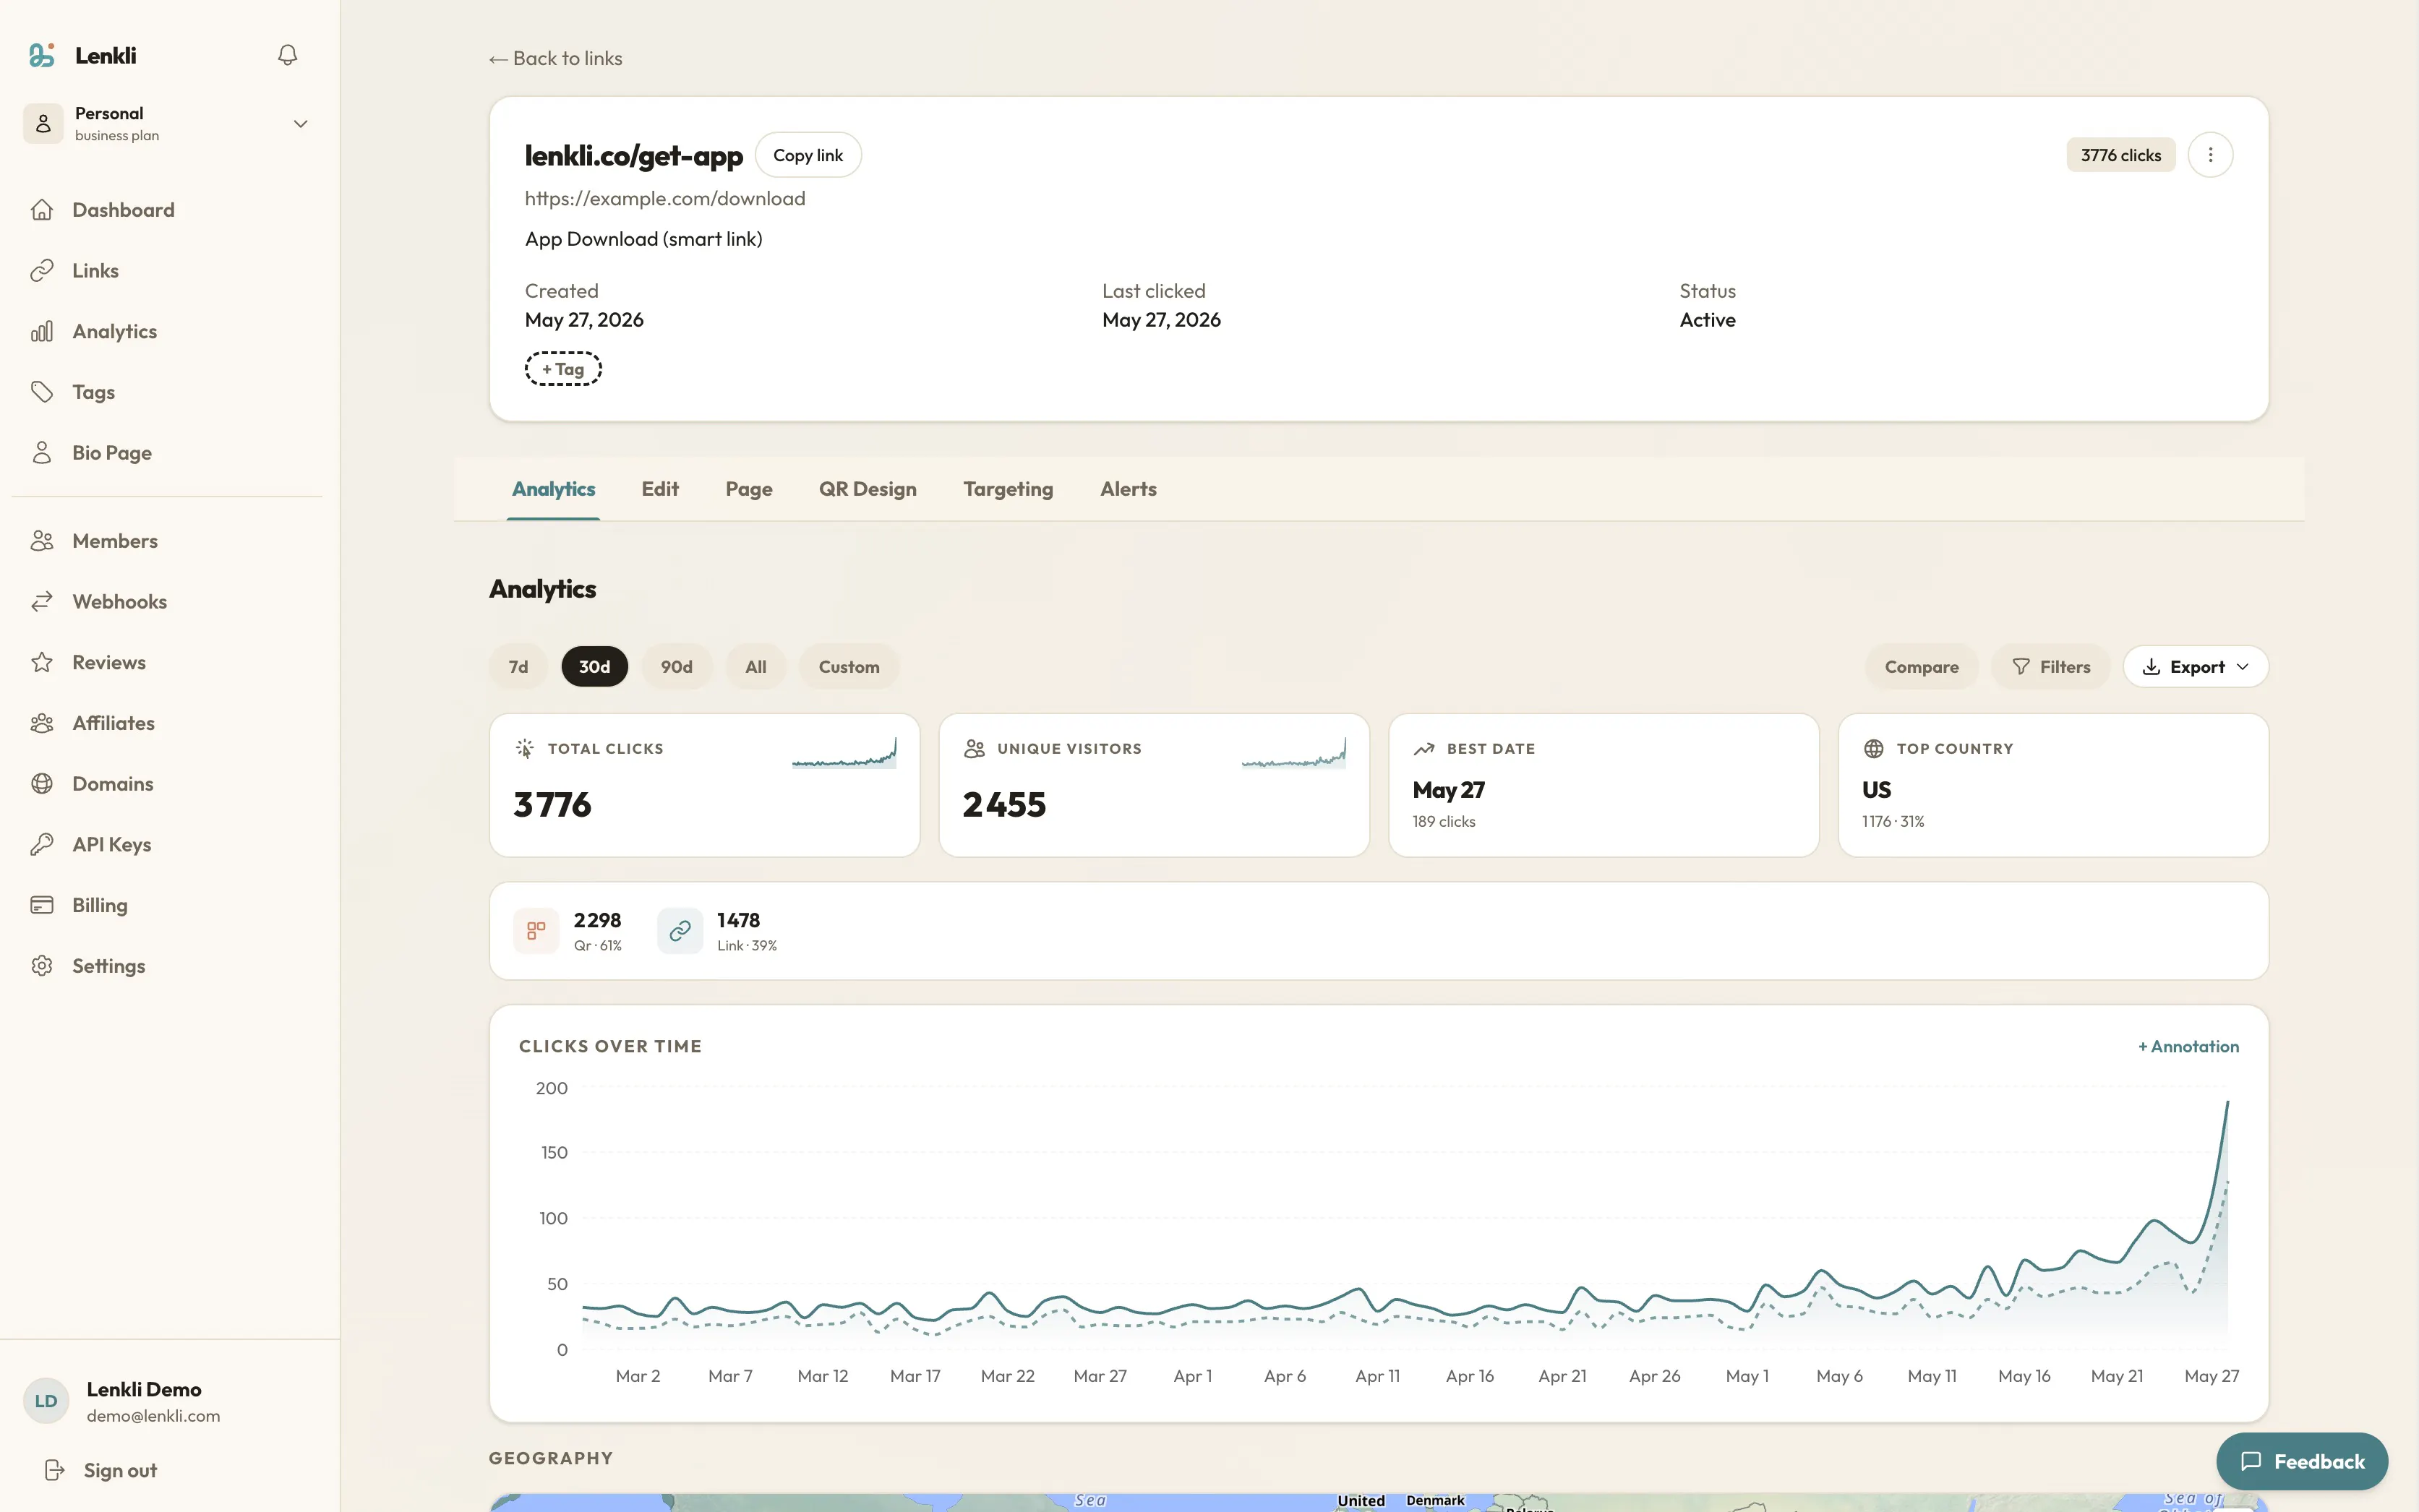Click the 3776 clicks badge
This screenshot has width=2419, height=1512.
click(x=2120, y=155)
